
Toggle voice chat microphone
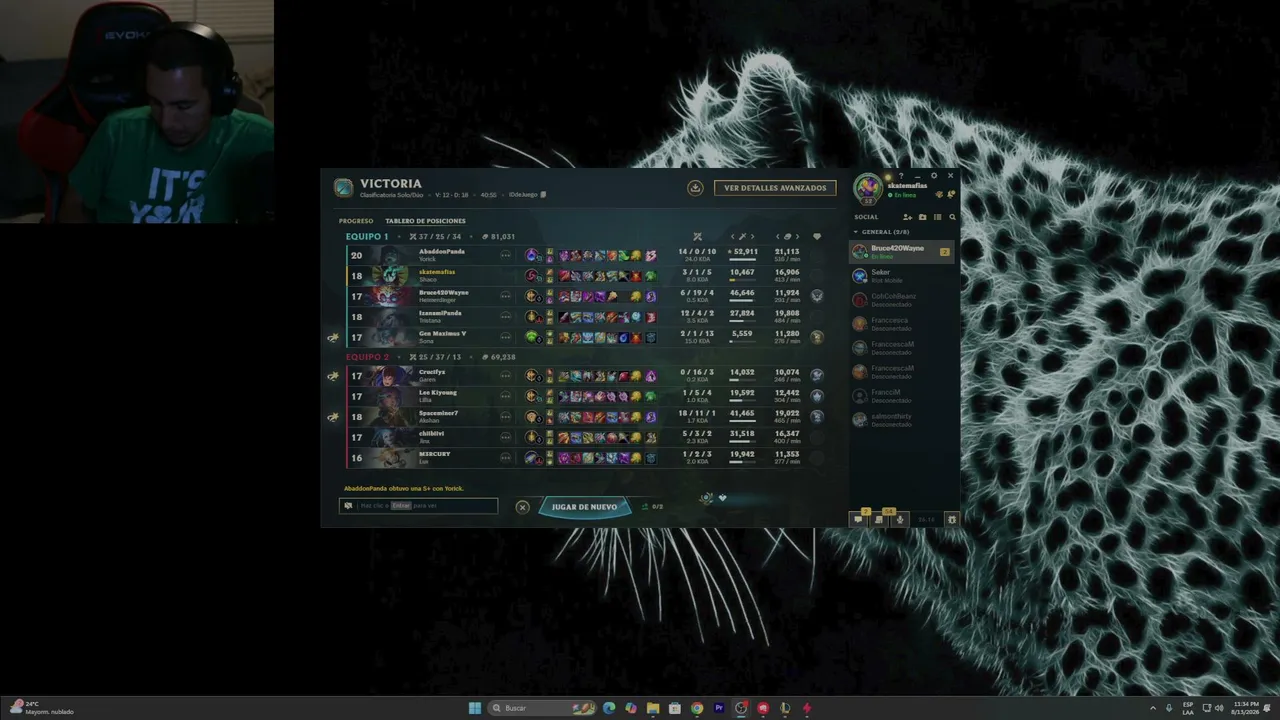(x=900, y=520)
